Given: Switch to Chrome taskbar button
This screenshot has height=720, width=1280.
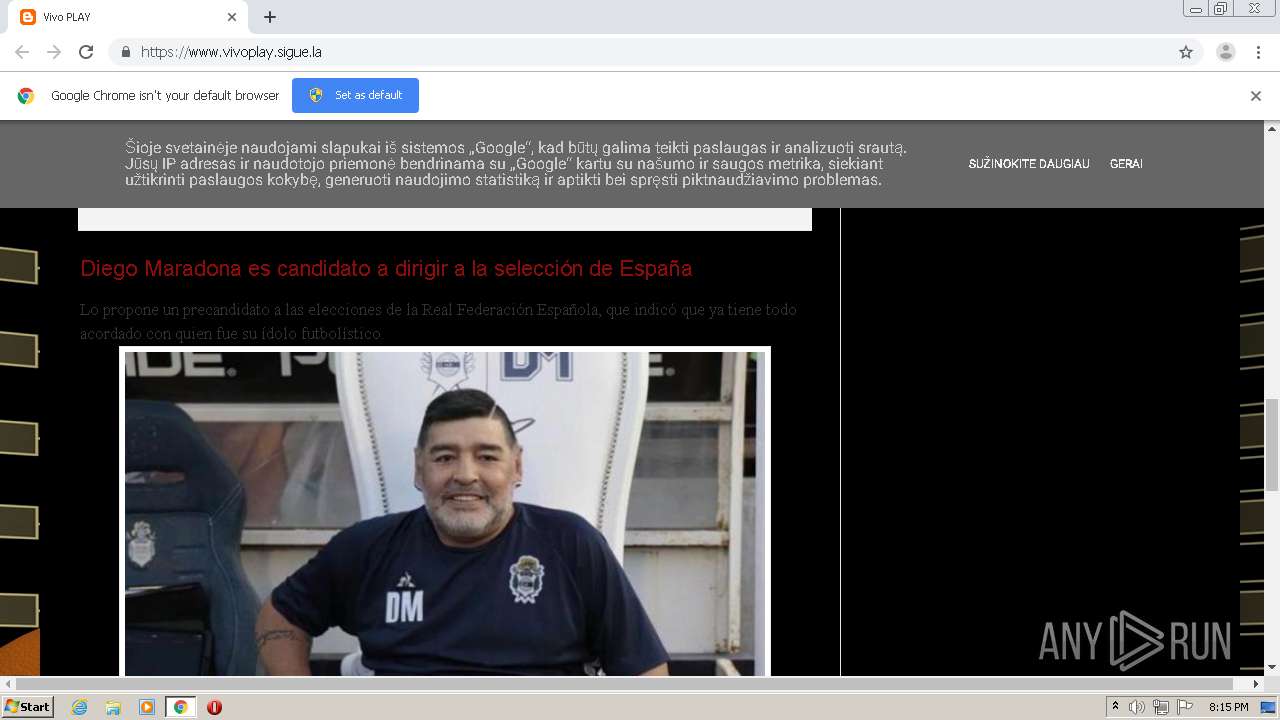Looking at the screenshot, I should tap(180, 707).
